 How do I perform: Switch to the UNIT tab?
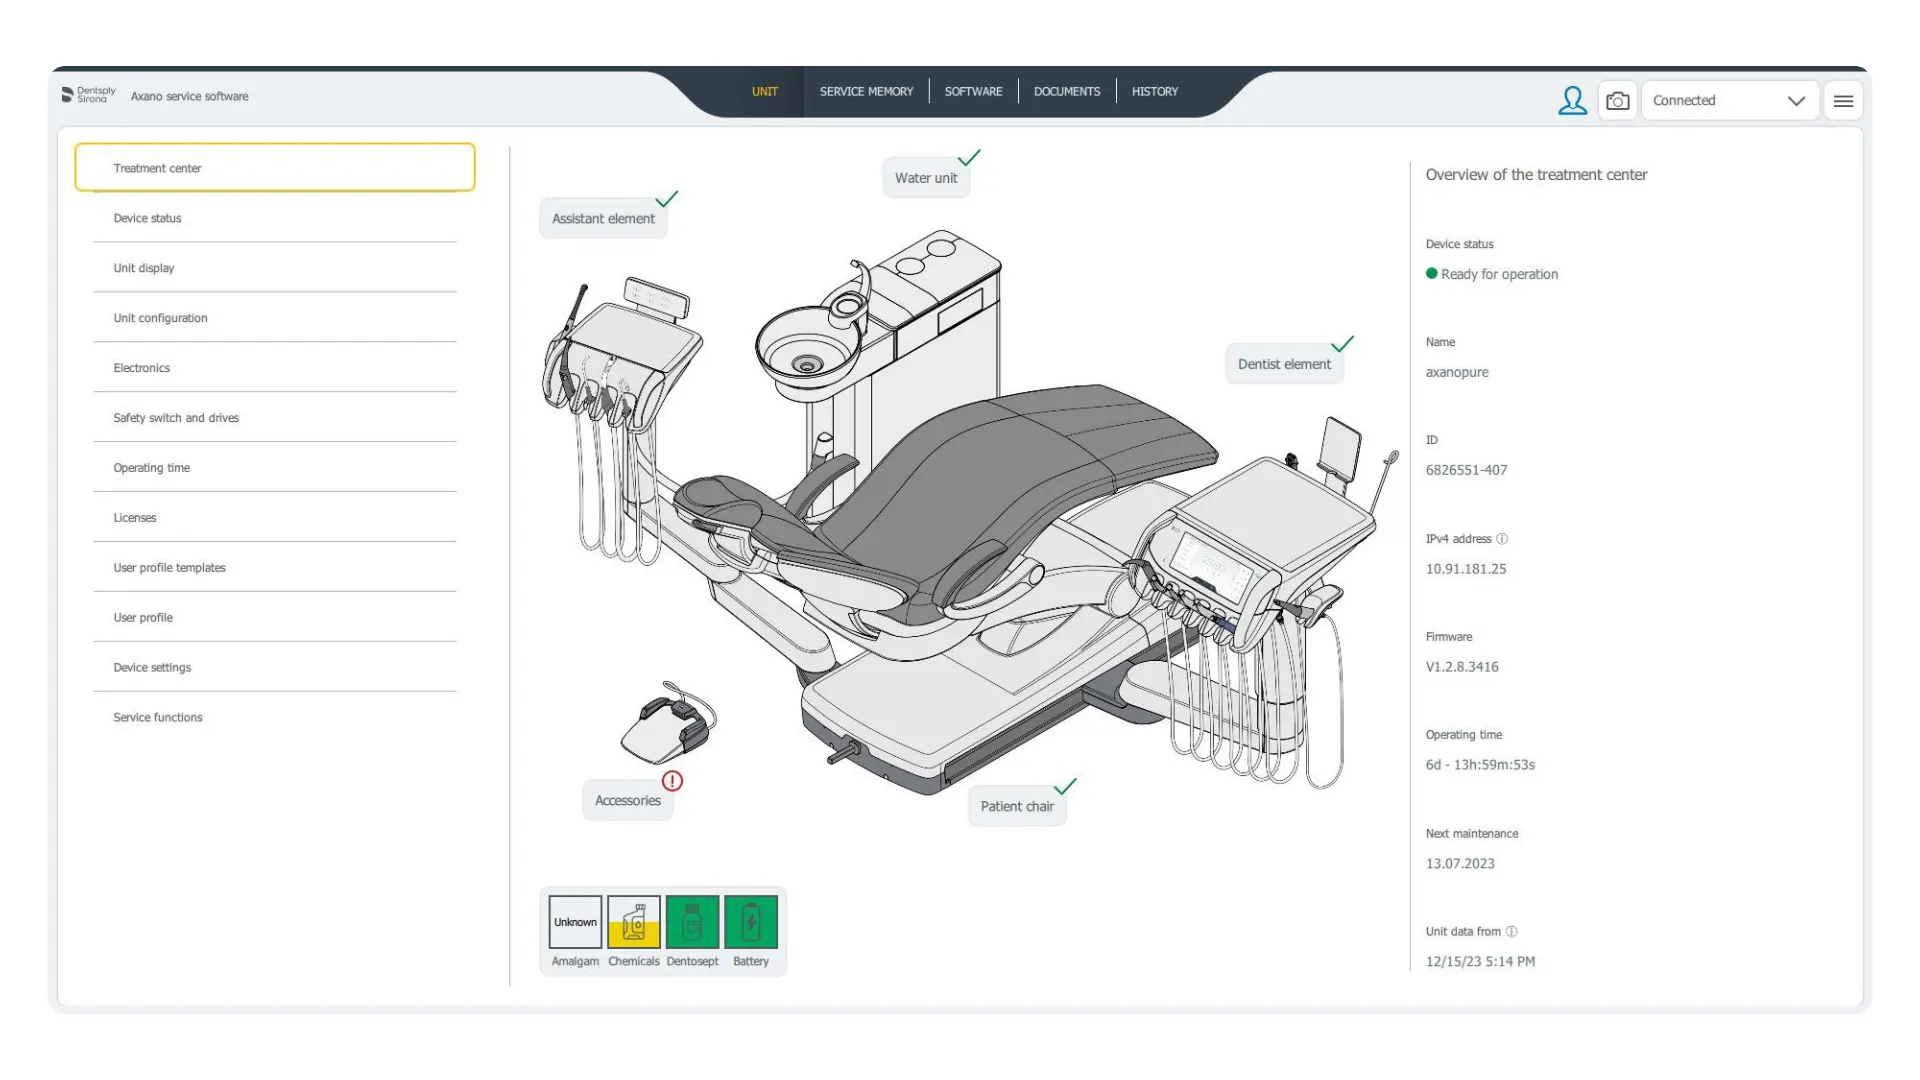pyautogui.click(x=765, y=91)
